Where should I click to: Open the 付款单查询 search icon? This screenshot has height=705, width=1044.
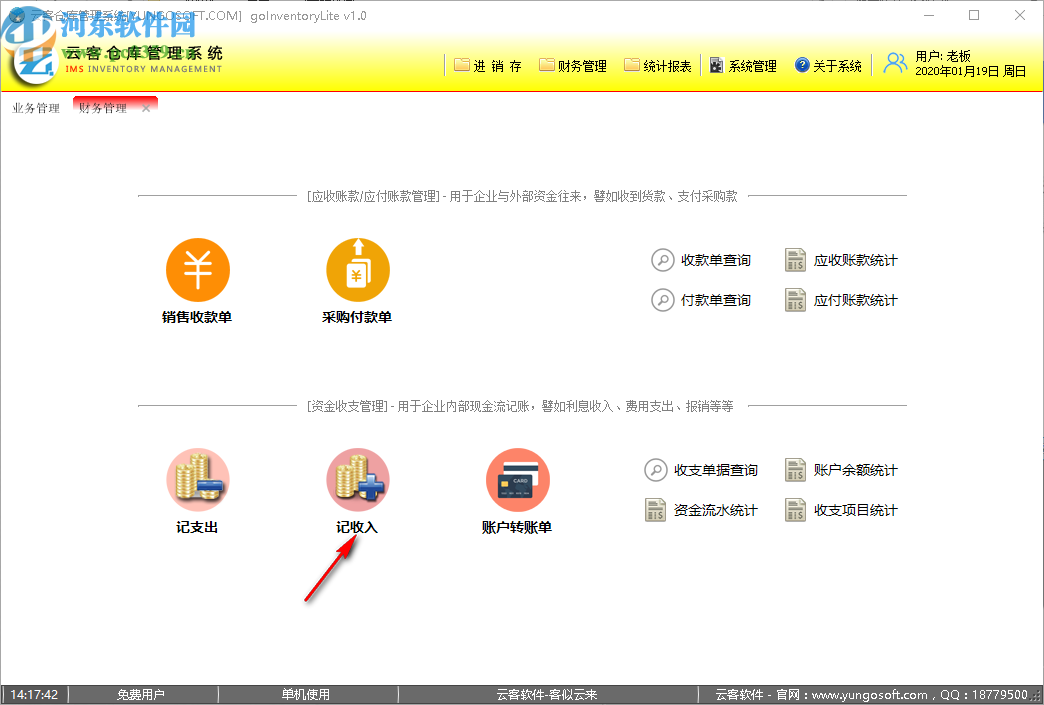[x=662, y=299]
